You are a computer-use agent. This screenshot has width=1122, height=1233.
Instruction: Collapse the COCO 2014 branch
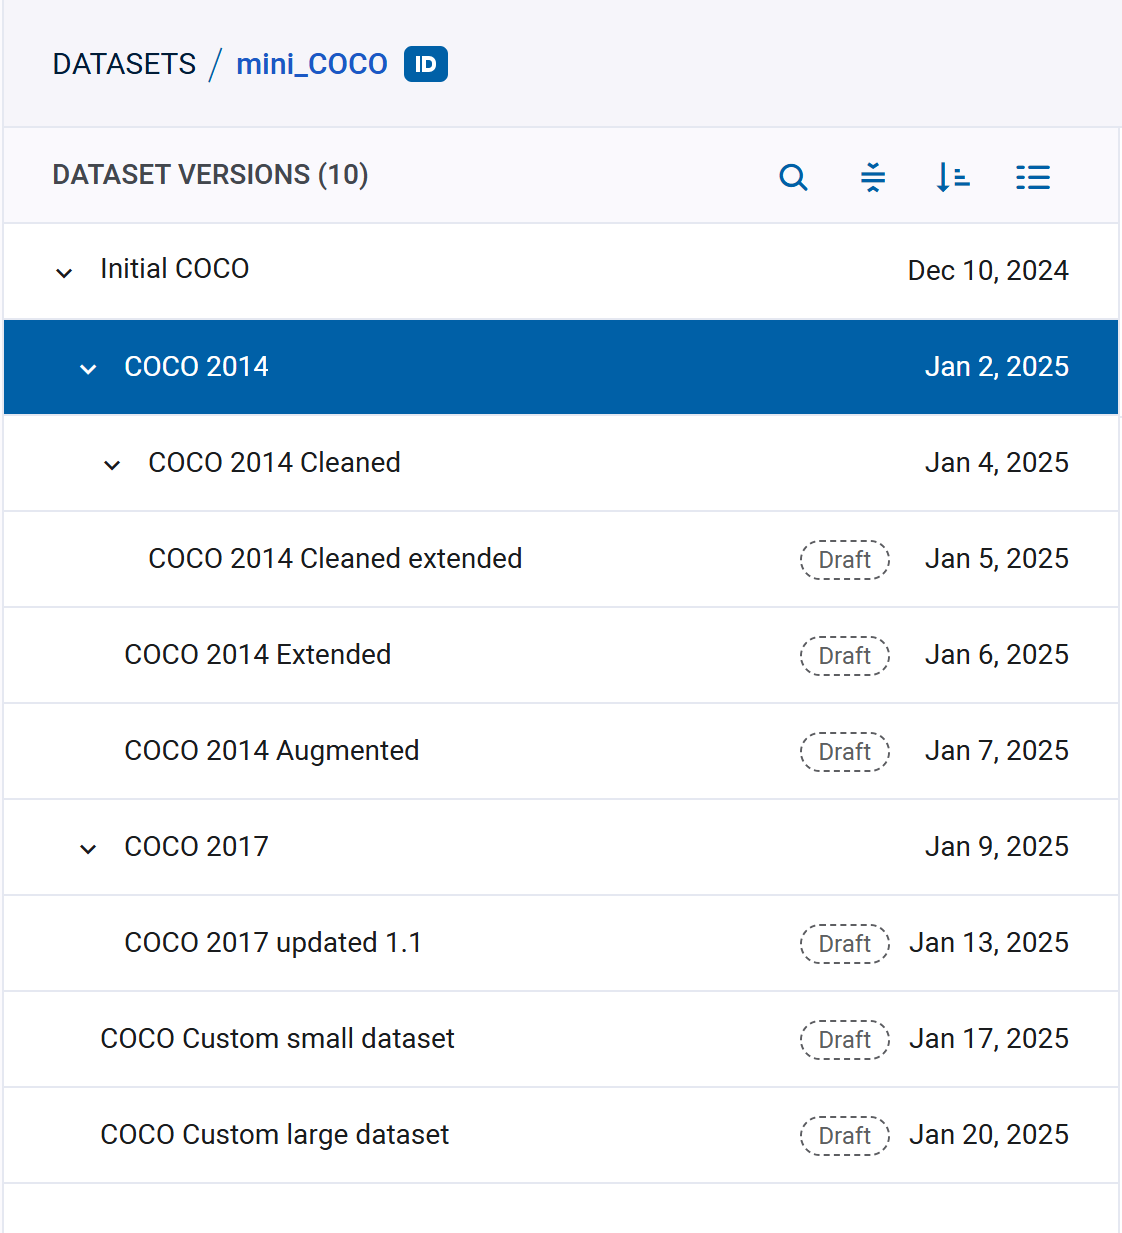(x=88, y=368)
